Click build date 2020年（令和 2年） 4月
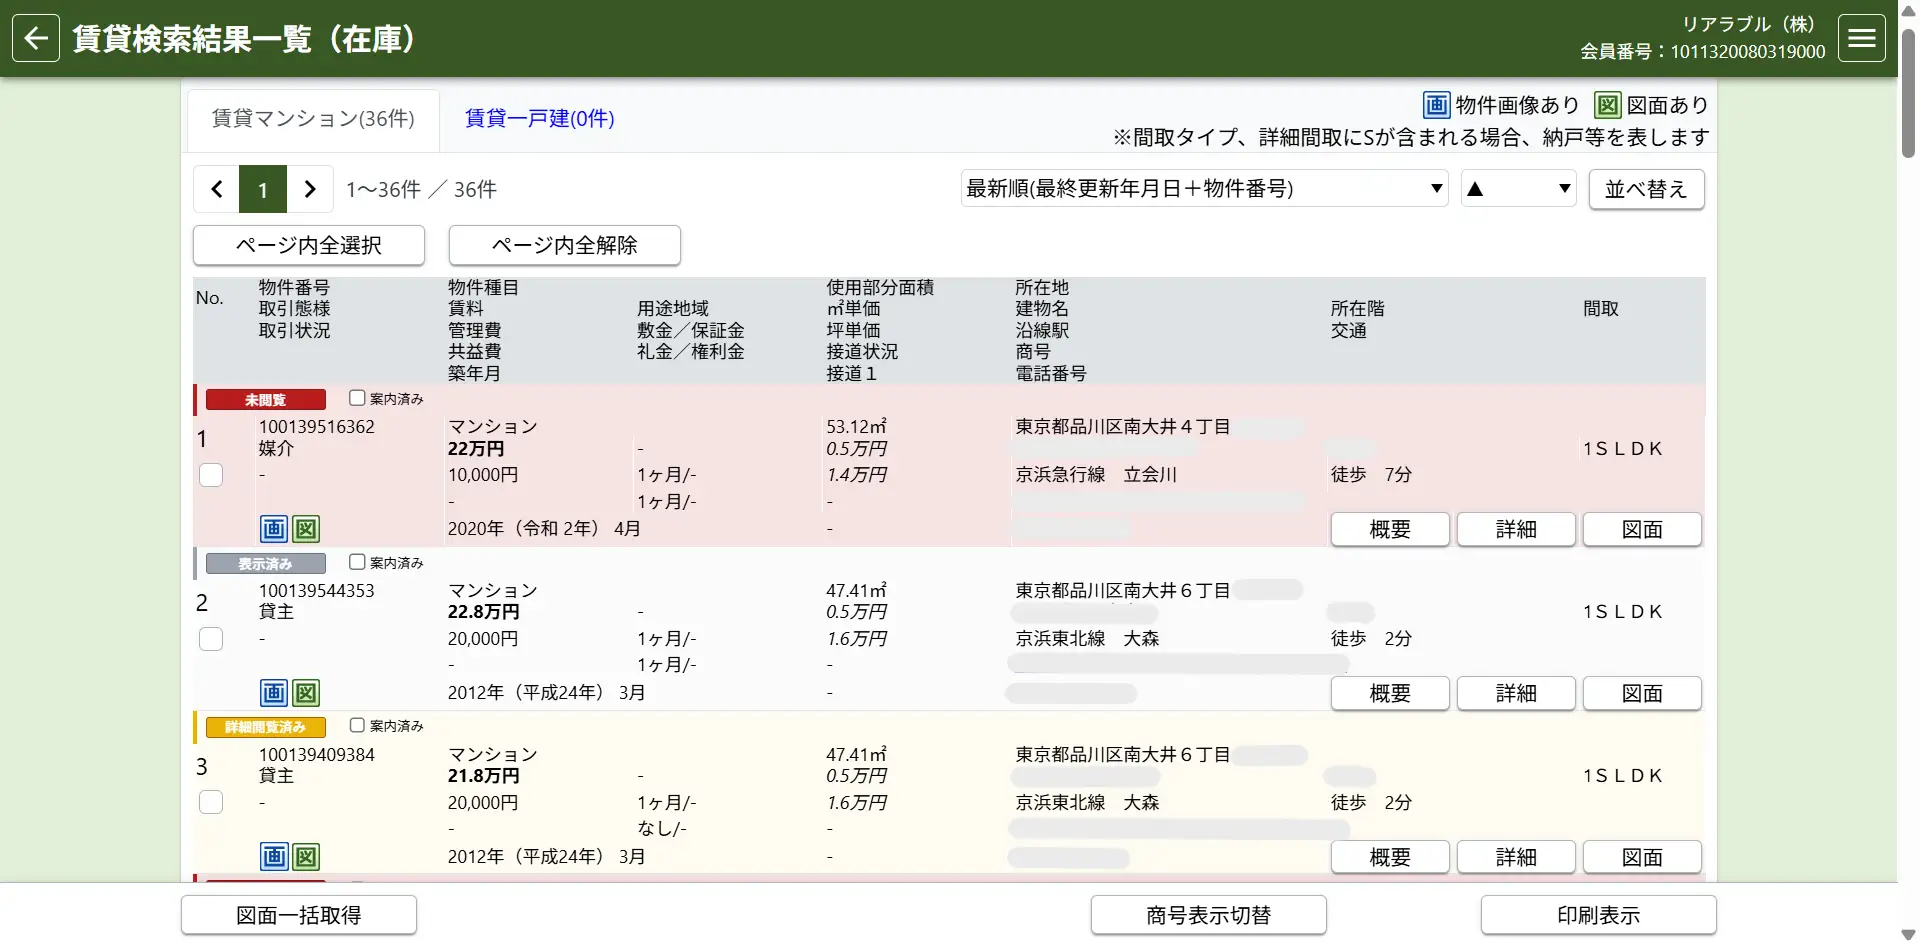Image resolution: width=1920 pixels, height=943 pixels. (545, 529)
